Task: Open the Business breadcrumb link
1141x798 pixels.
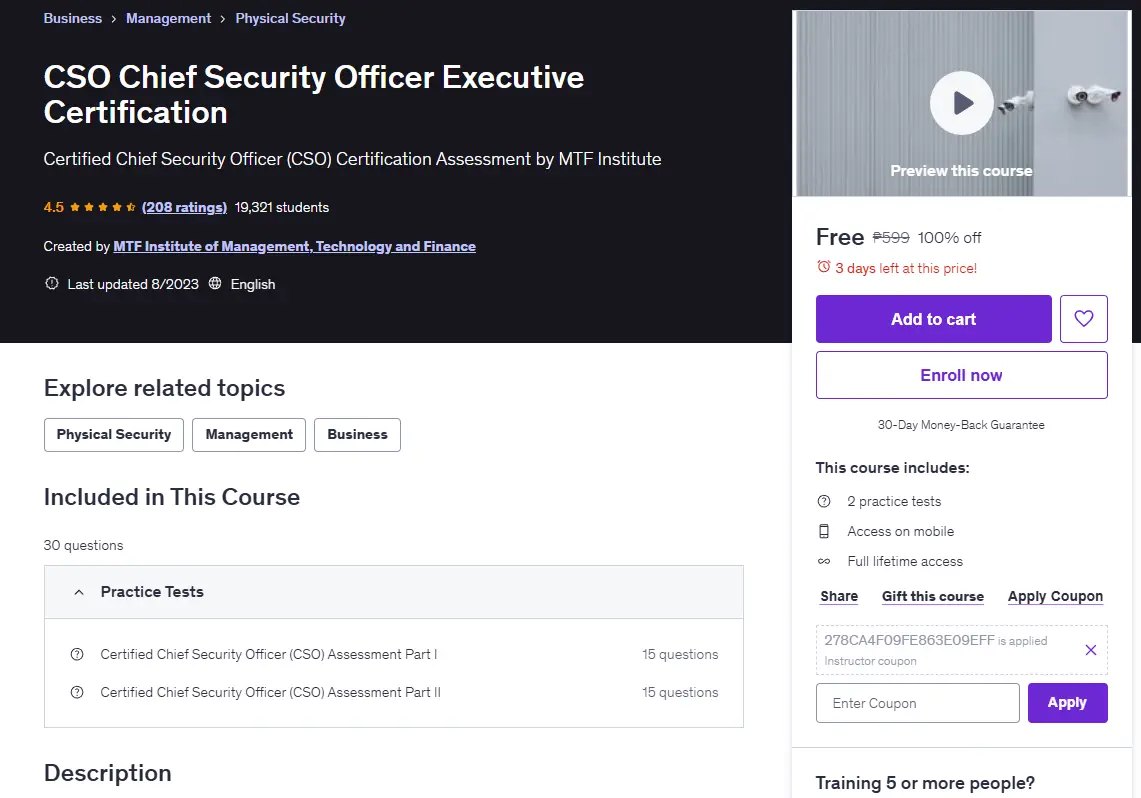Action: 73,18
